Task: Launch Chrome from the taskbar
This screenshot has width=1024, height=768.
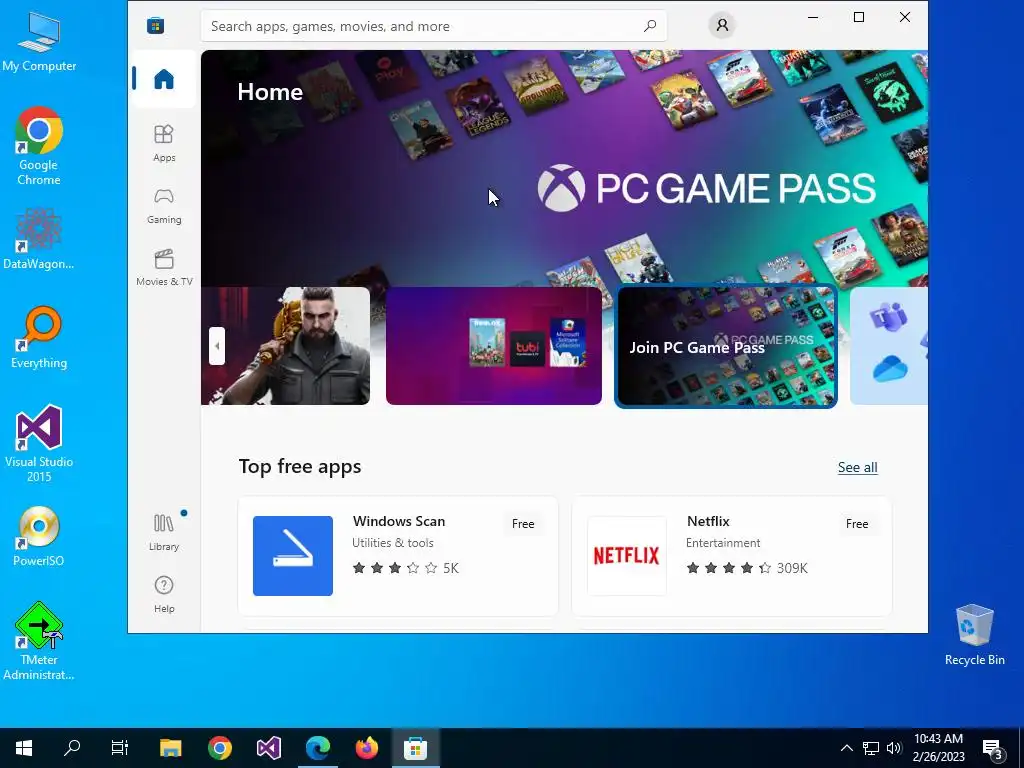Action: tap(219, 748)
